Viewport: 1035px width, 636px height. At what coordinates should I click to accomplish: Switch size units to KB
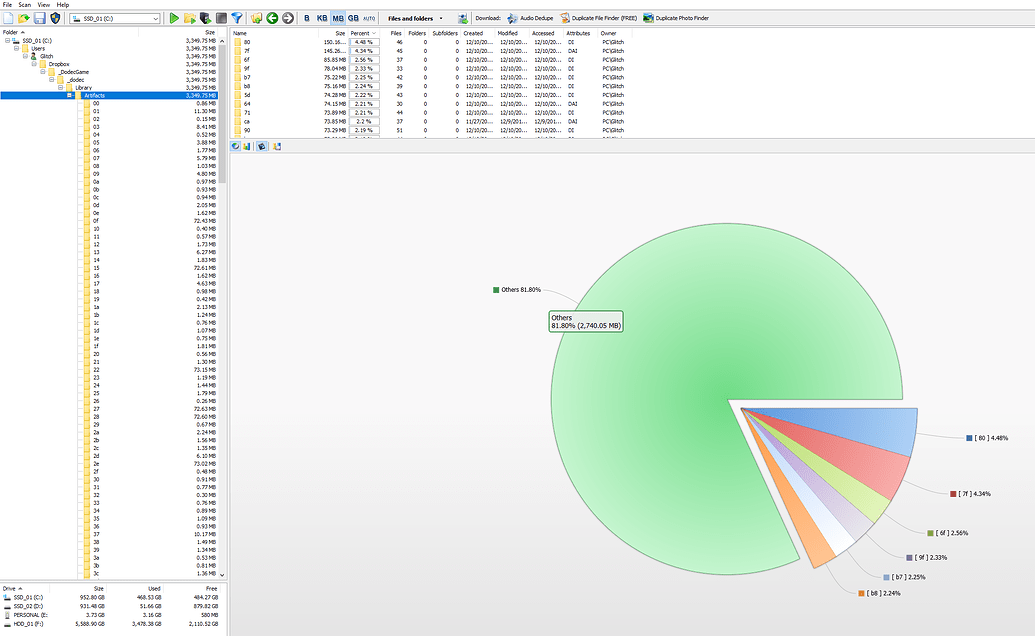[x=322, y=18]
